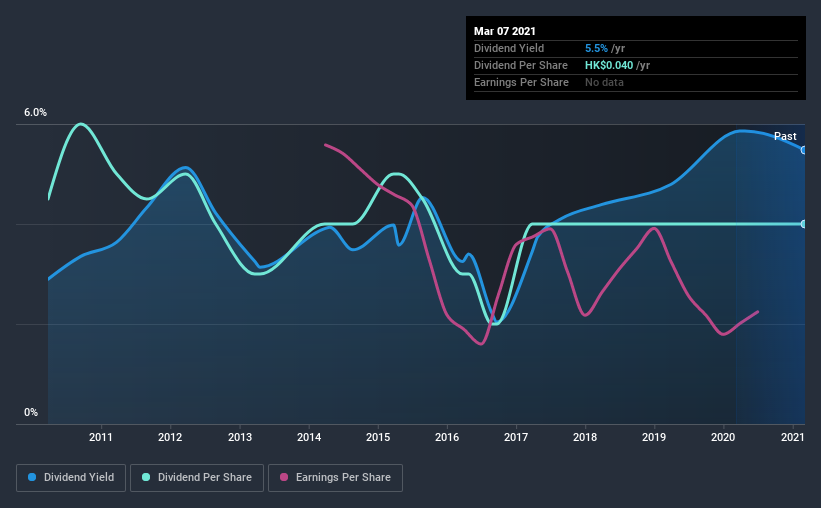Select the 2020 label on the time axis
The image size is (821, 508).
pyautogui.click(x=723, y=437)
